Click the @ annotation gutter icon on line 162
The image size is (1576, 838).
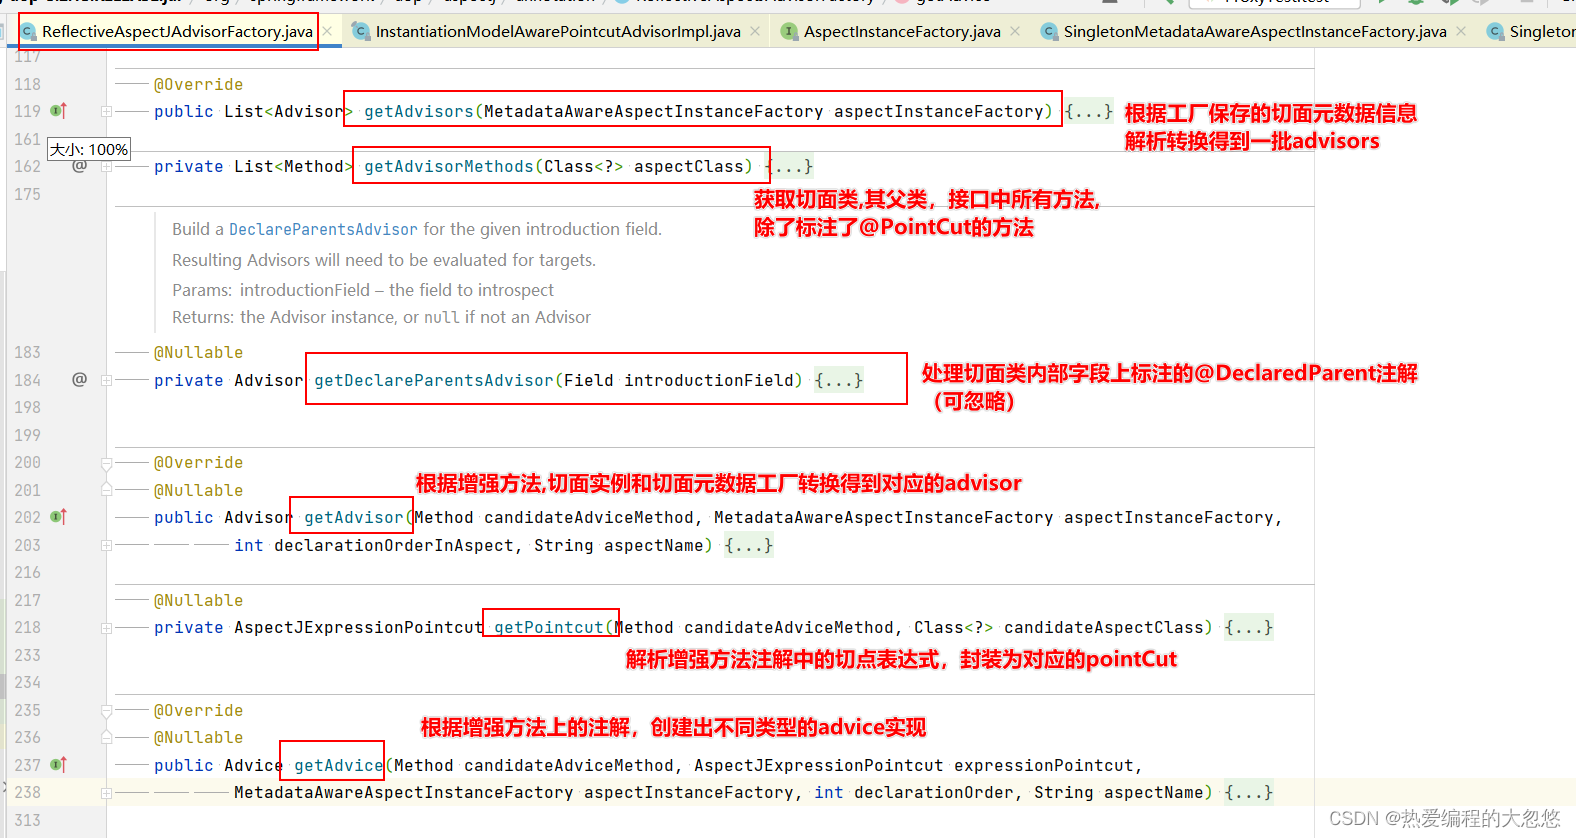point(80,166)
